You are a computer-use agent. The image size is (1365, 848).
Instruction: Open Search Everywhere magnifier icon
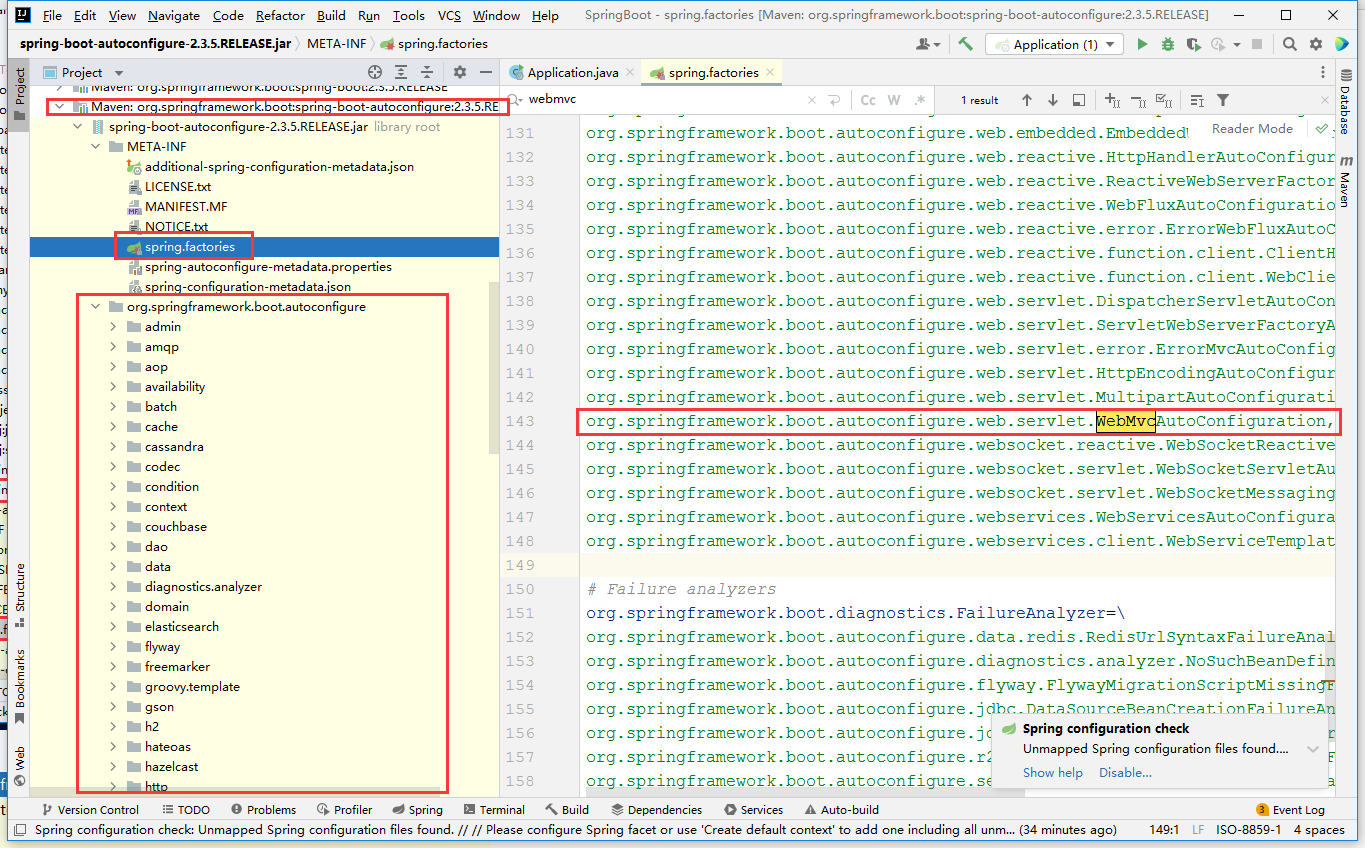(x=1290, y=44)
